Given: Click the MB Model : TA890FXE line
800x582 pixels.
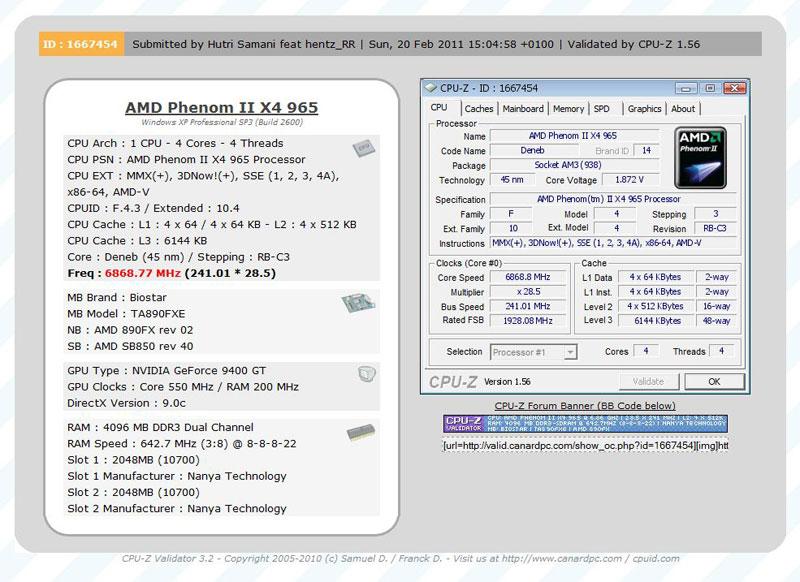Looking at the screenshot, I should [126, 314].
